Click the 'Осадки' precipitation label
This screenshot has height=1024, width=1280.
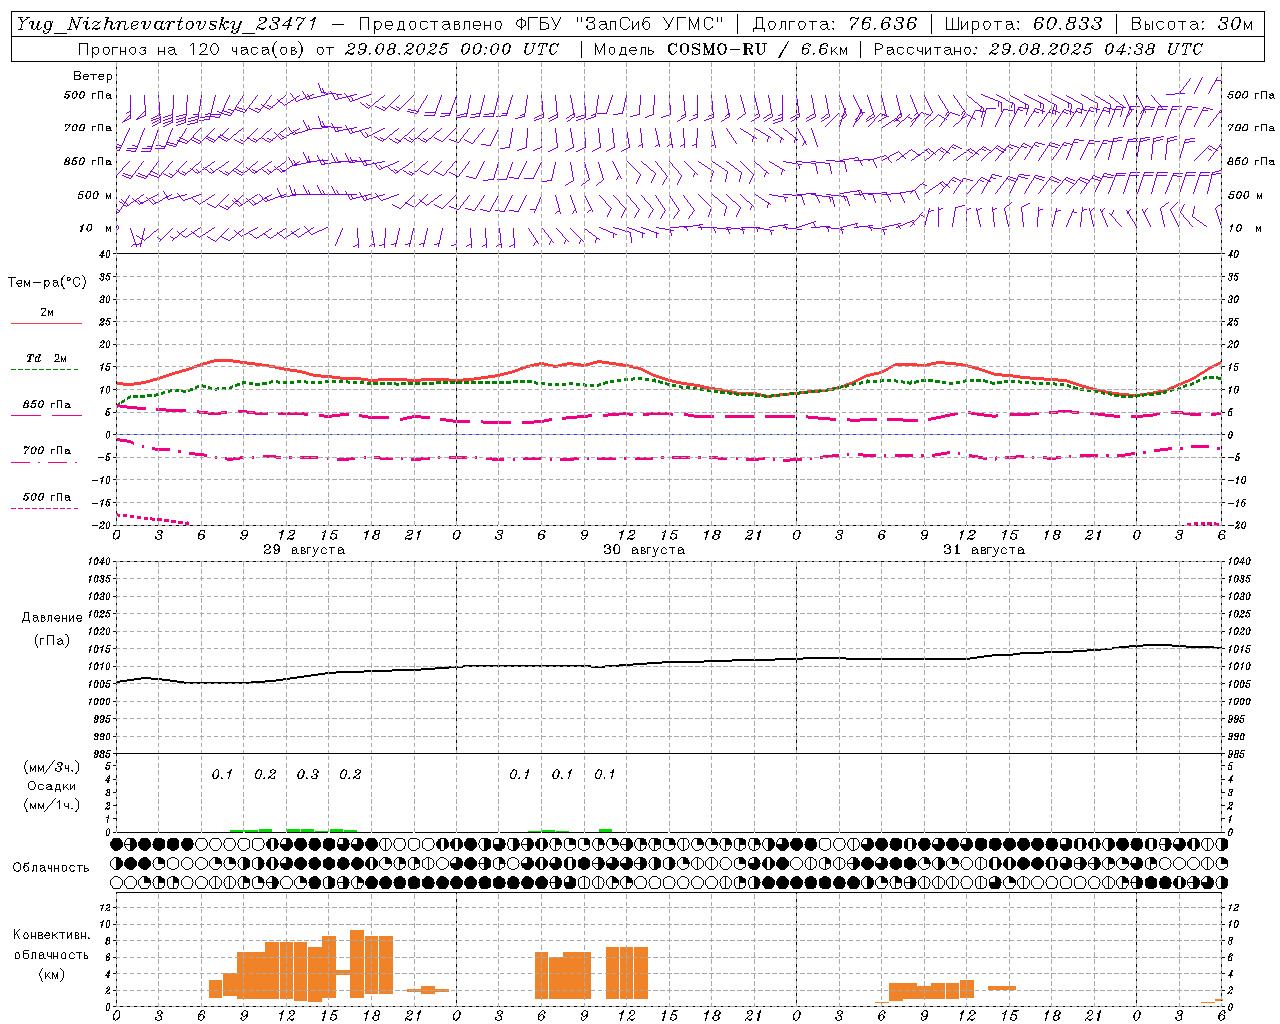tap(52, 786)
